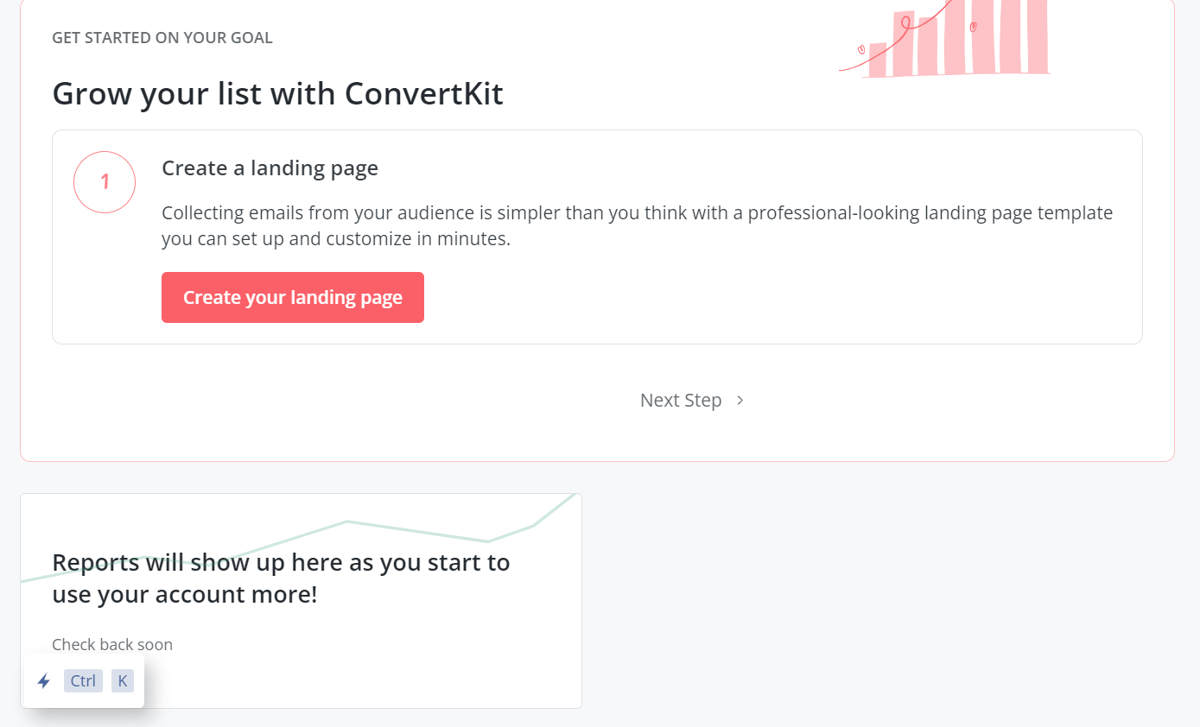
Task: Click the 'GET STARTED ON YOUR GOAL' label
Action: pos(162,38)
